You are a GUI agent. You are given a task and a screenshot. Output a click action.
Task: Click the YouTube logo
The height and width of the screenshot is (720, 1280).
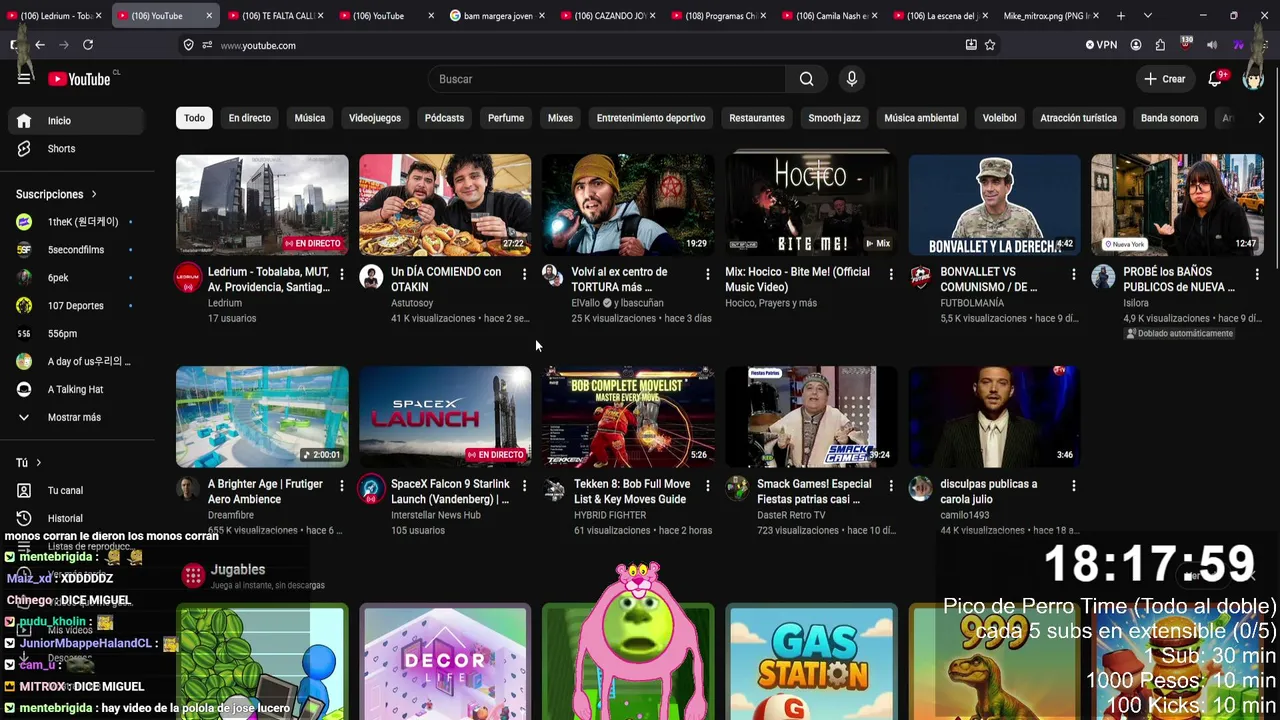[x=79, y=79]
